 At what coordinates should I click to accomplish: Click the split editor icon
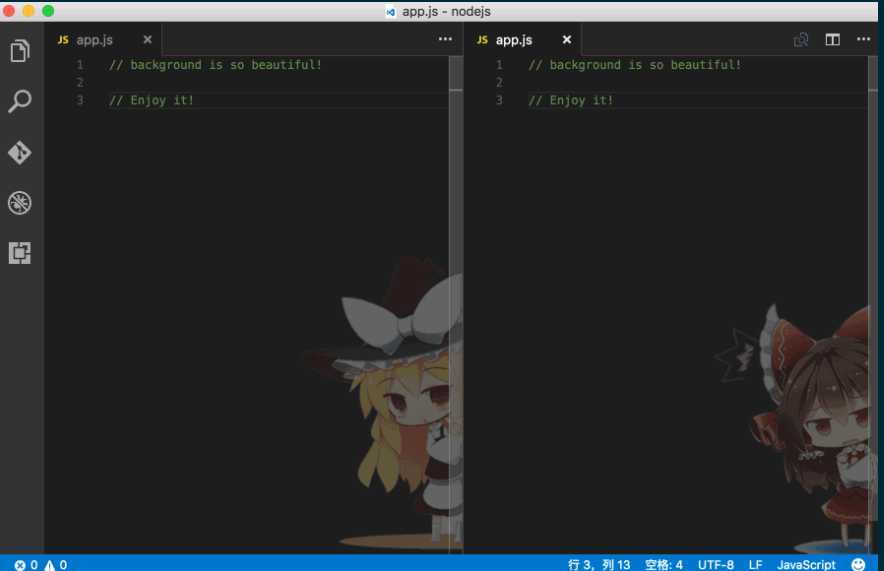[x=832, y=39]
